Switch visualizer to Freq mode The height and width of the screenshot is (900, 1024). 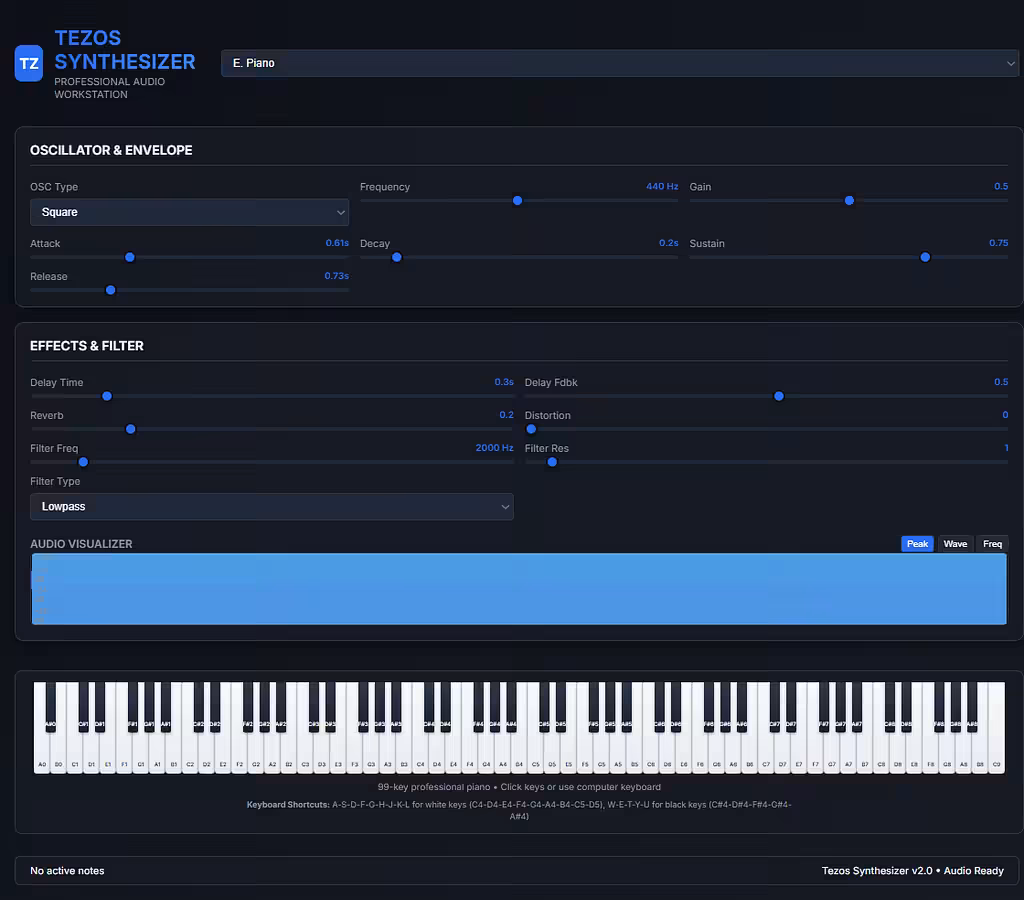(x=992, y=544)
